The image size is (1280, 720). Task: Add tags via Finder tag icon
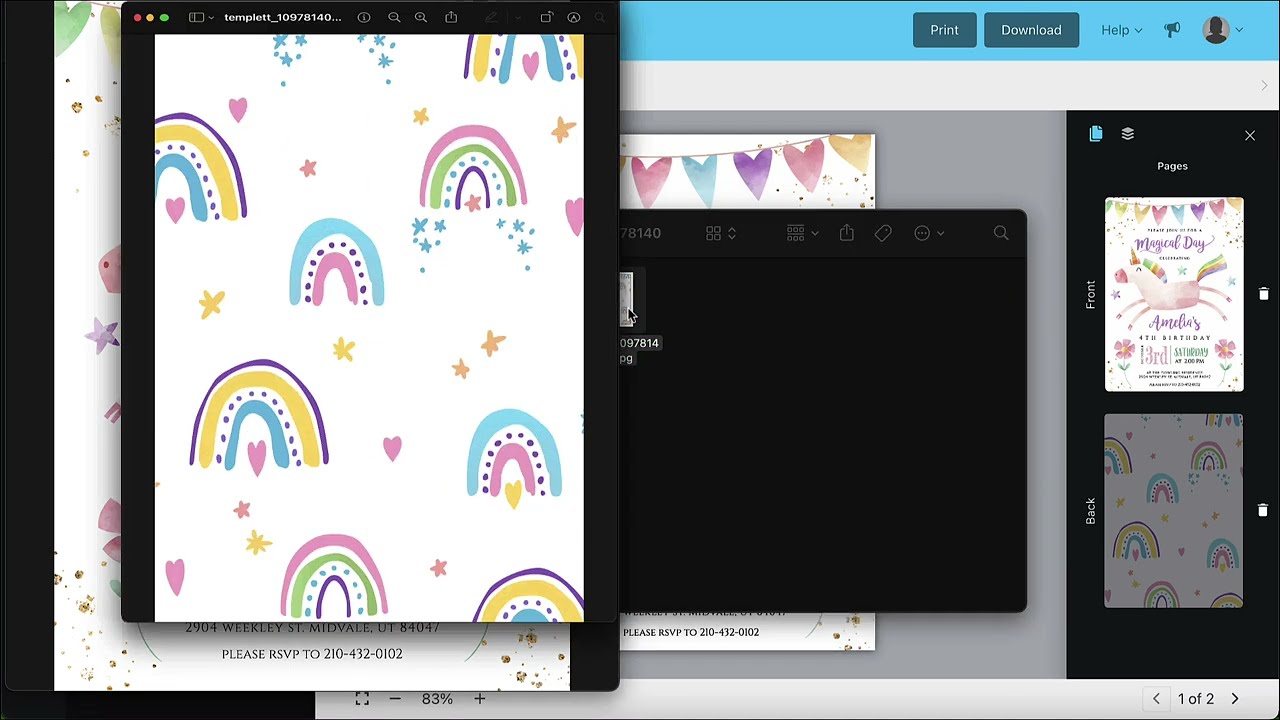click(883, 233)
